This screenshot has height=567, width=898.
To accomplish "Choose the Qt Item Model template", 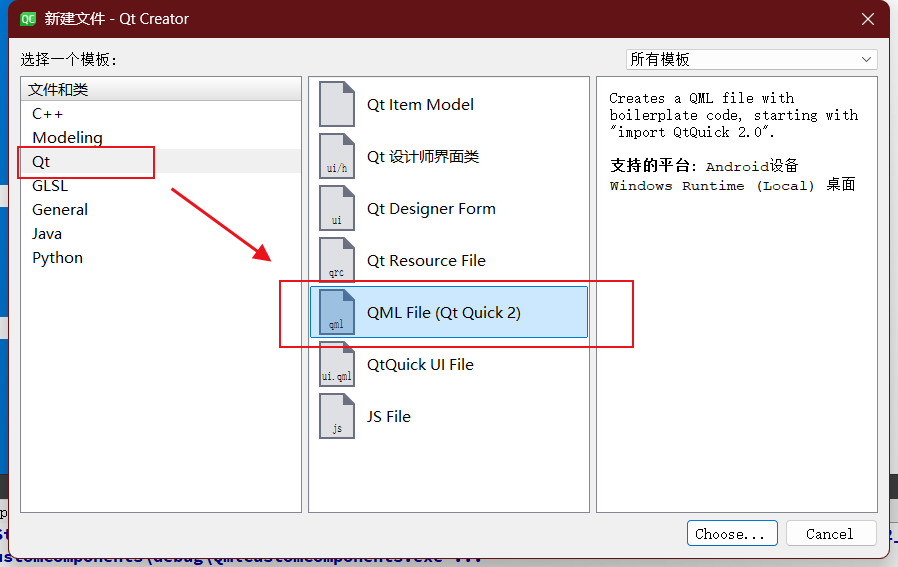I will [x=448, y=104].
